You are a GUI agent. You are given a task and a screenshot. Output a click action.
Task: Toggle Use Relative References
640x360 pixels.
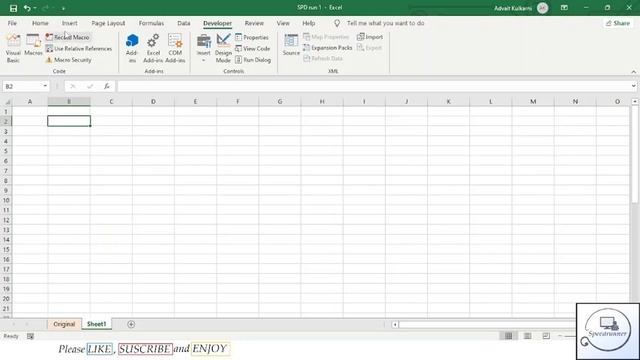click(78, 49)
